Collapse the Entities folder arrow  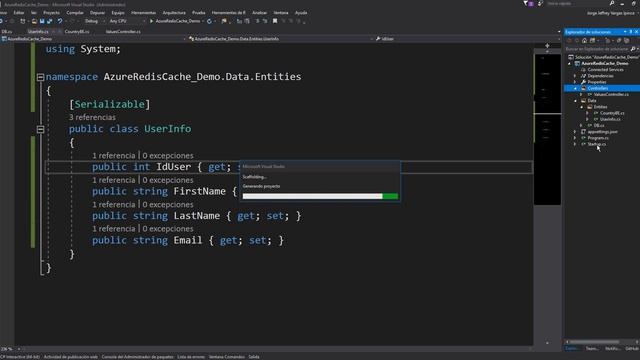582,107
